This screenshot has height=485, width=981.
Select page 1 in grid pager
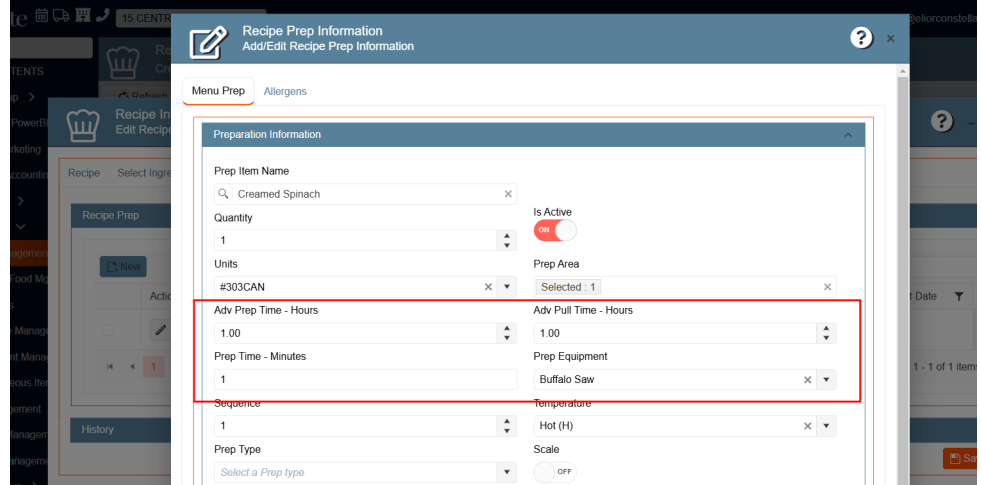pyautogui.click(x=153, y=367)
